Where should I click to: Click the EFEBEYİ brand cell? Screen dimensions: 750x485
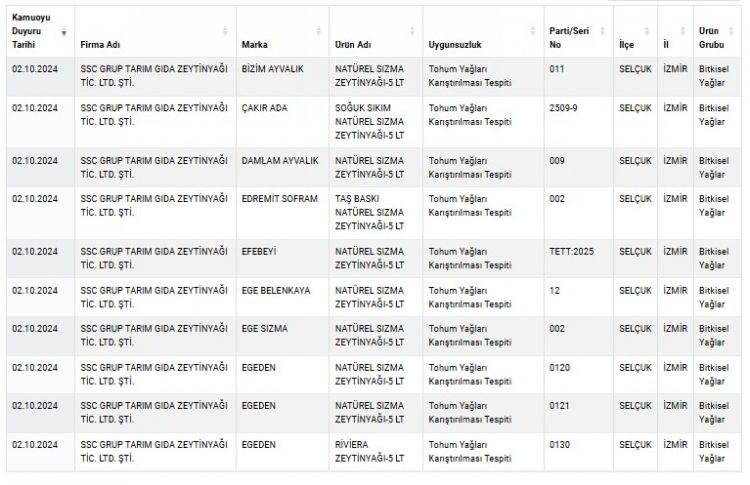[259, 251]
